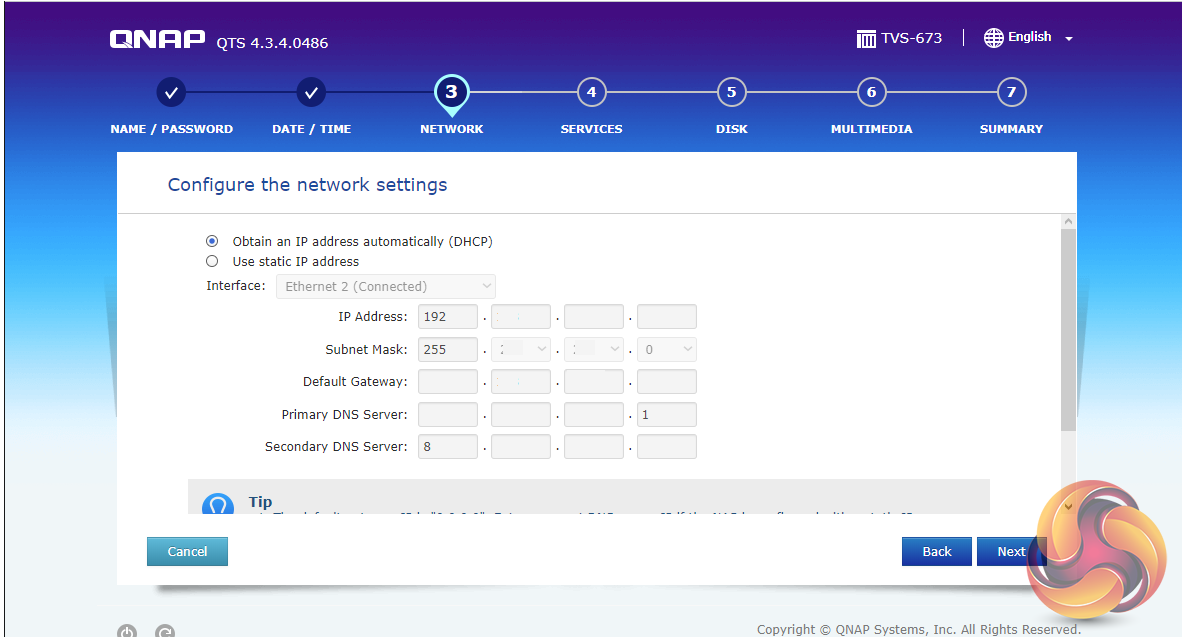Click the Default Gateway second octet field
1186x638 pixels.
521,382
